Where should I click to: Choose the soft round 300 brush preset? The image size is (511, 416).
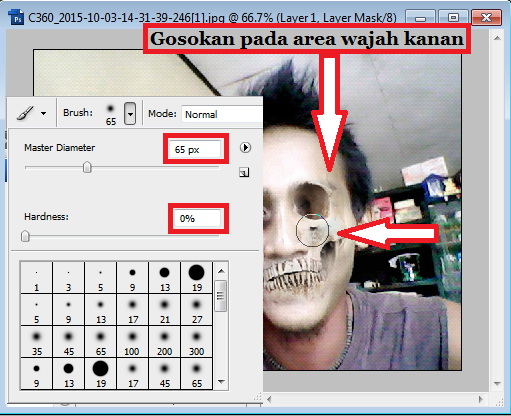point(197,342)
